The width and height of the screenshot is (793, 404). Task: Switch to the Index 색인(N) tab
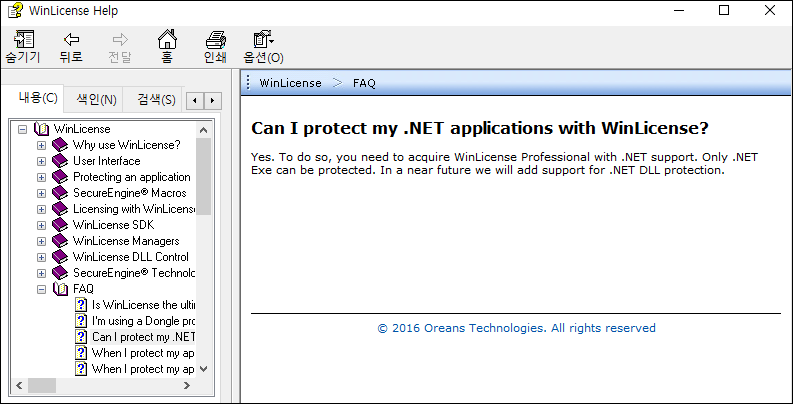[x=96, y=100]
